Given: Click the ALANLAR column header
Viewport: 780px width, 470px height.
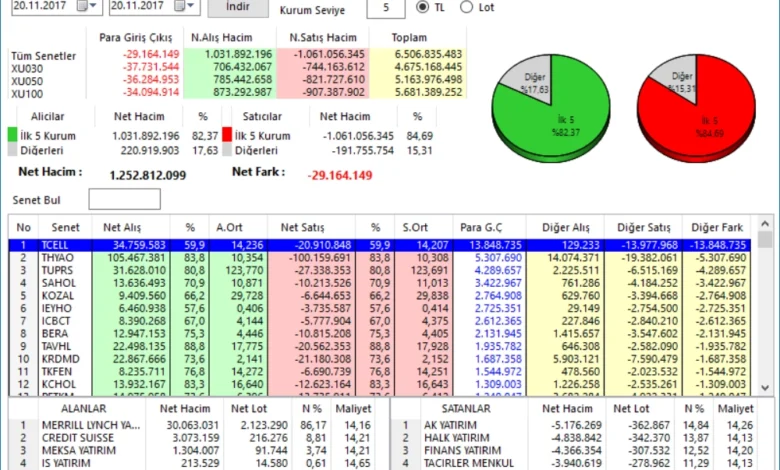Looking at the screenshot, I should [84, 409].
